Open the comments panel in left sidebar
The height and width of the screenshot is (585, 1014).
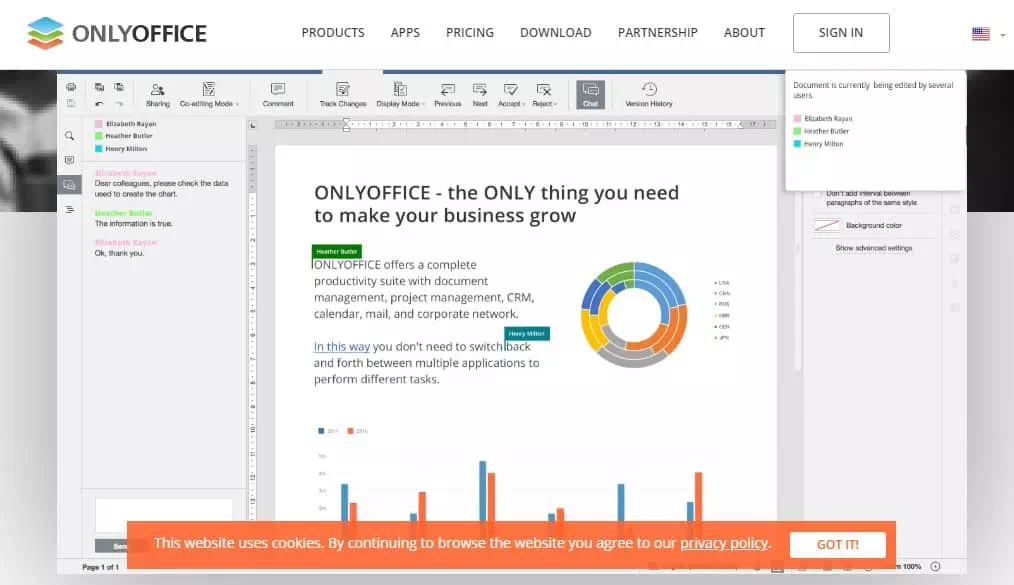(x=69, y=160)
